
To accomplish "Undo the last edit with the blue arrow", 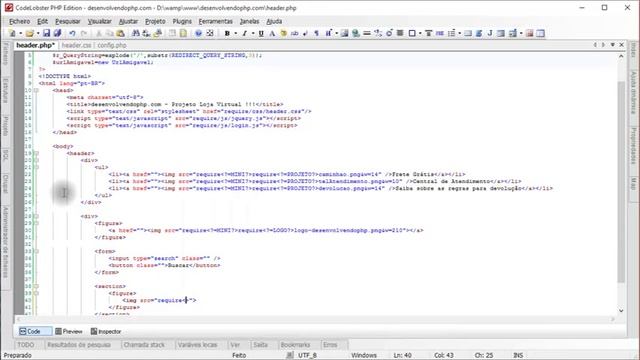I will coord(72,33).
